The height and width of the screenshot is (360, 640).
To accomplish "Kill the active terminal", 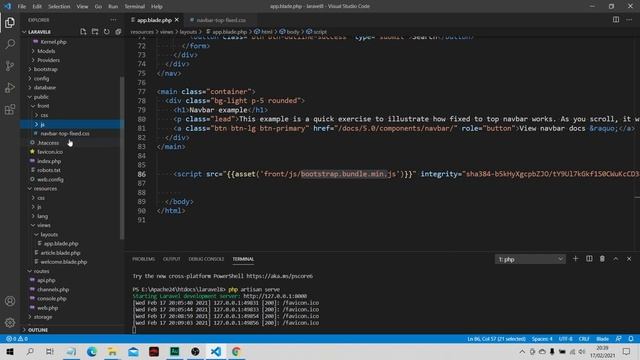I will click(x=602, y=259).
